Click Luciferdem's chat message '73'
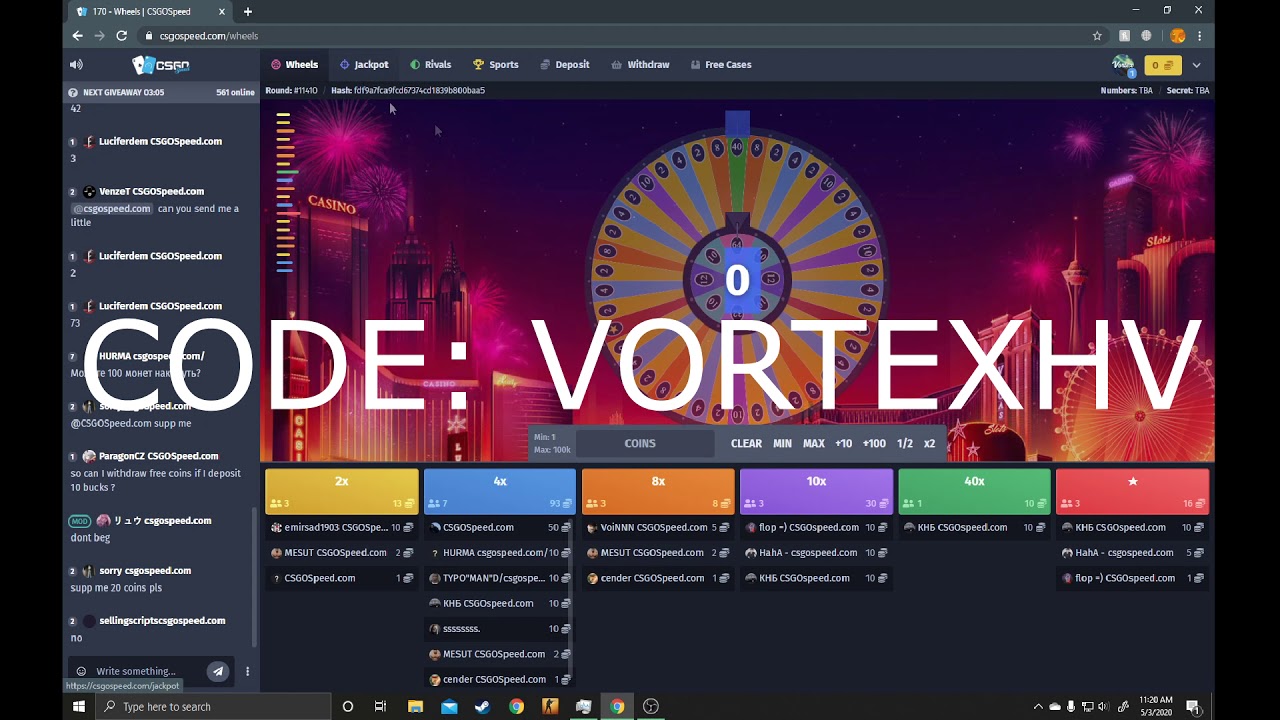Screen dimensions: 1280x720 point(75,323)
